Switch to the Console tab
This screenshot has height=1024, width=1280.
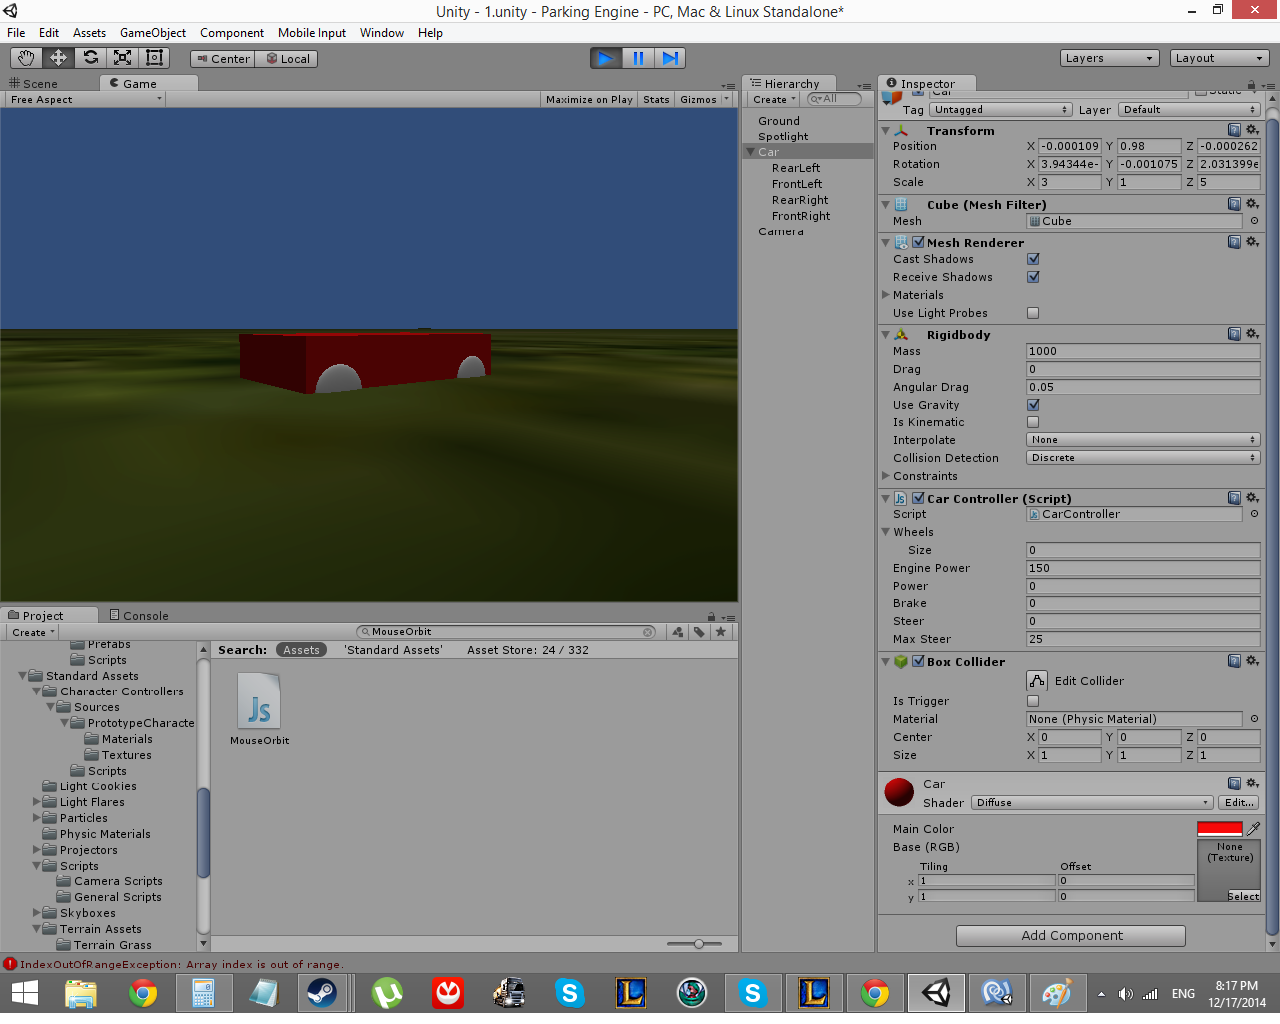coord(139,616)
